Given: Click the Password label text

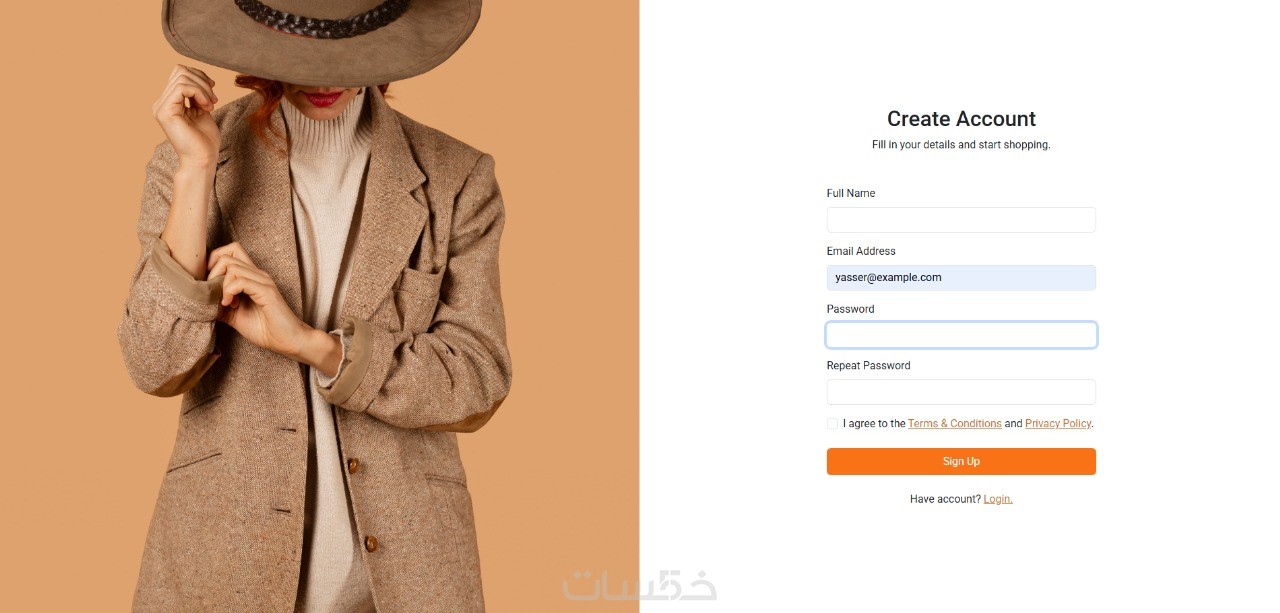Looking at the screenshot, I should coord(850,309).
